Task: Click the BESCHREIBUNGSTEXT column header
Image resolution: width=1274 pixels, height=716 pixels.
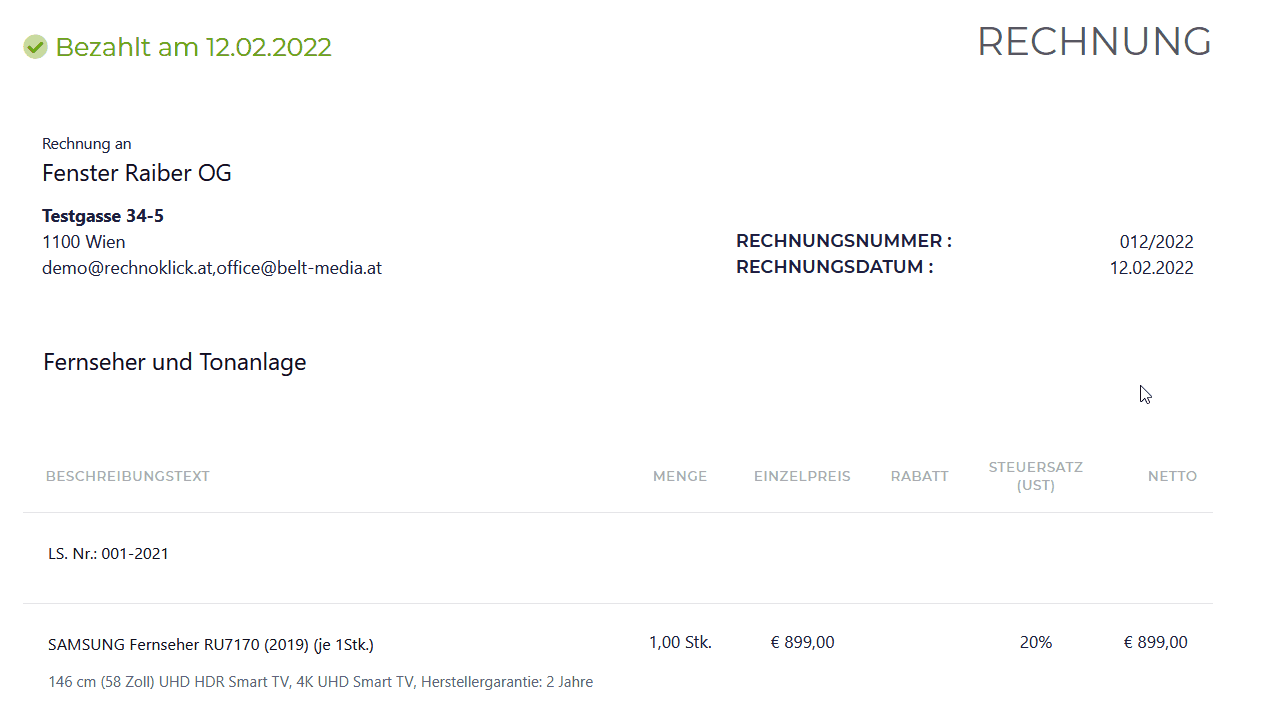Action: pos(128,476)
